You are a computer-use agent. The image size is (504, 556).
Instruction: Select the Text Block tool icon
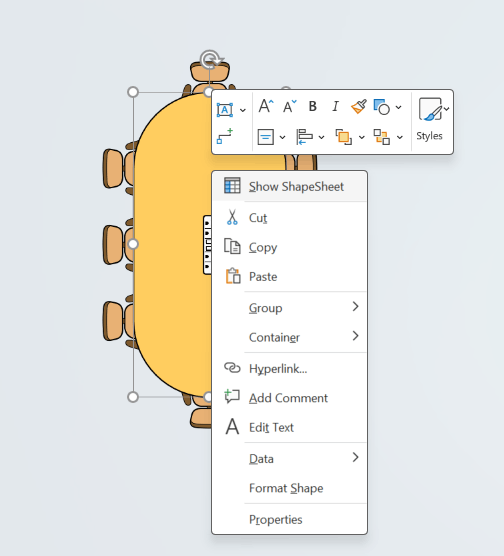[225, 110]
